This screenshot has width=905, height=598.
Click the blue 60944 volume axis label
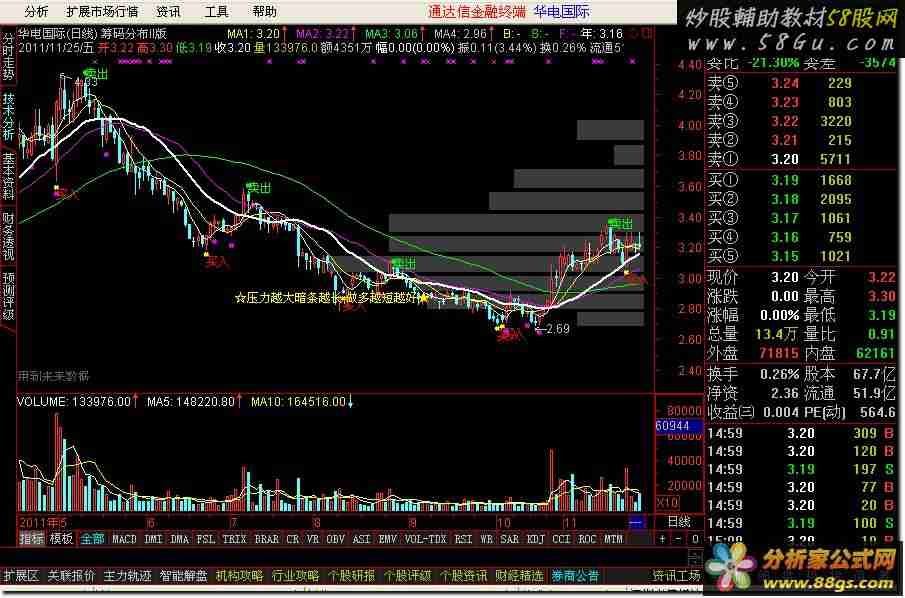click(x=679, y=426)
